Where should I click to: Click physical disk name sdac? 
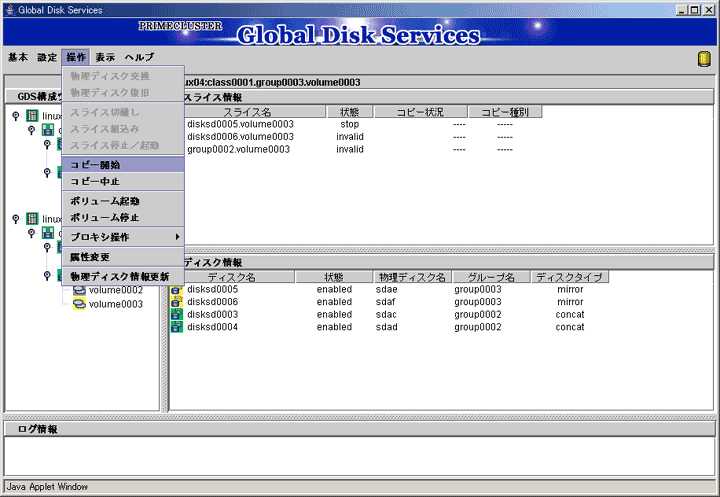tap(386, 314)
